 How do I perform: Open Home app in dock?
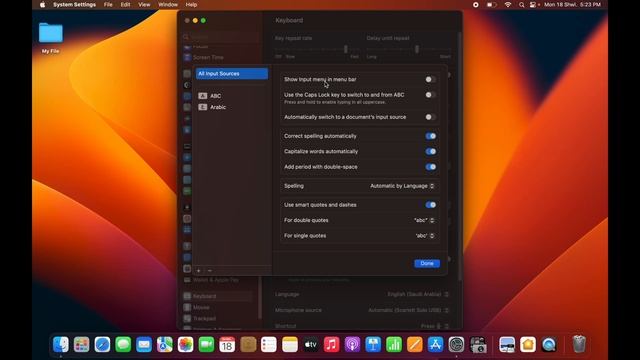click(x=528, y=344)
